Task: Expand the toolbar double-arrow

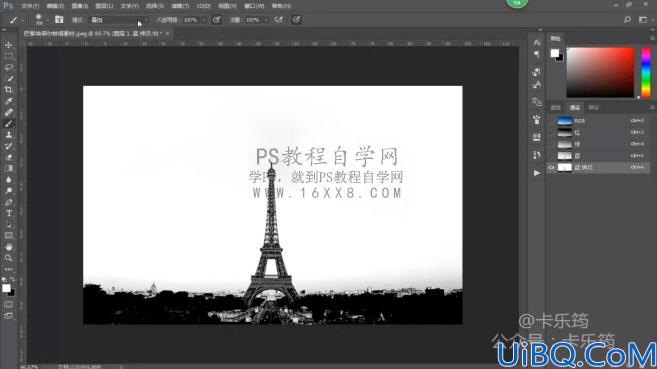Action: [4, 30]
